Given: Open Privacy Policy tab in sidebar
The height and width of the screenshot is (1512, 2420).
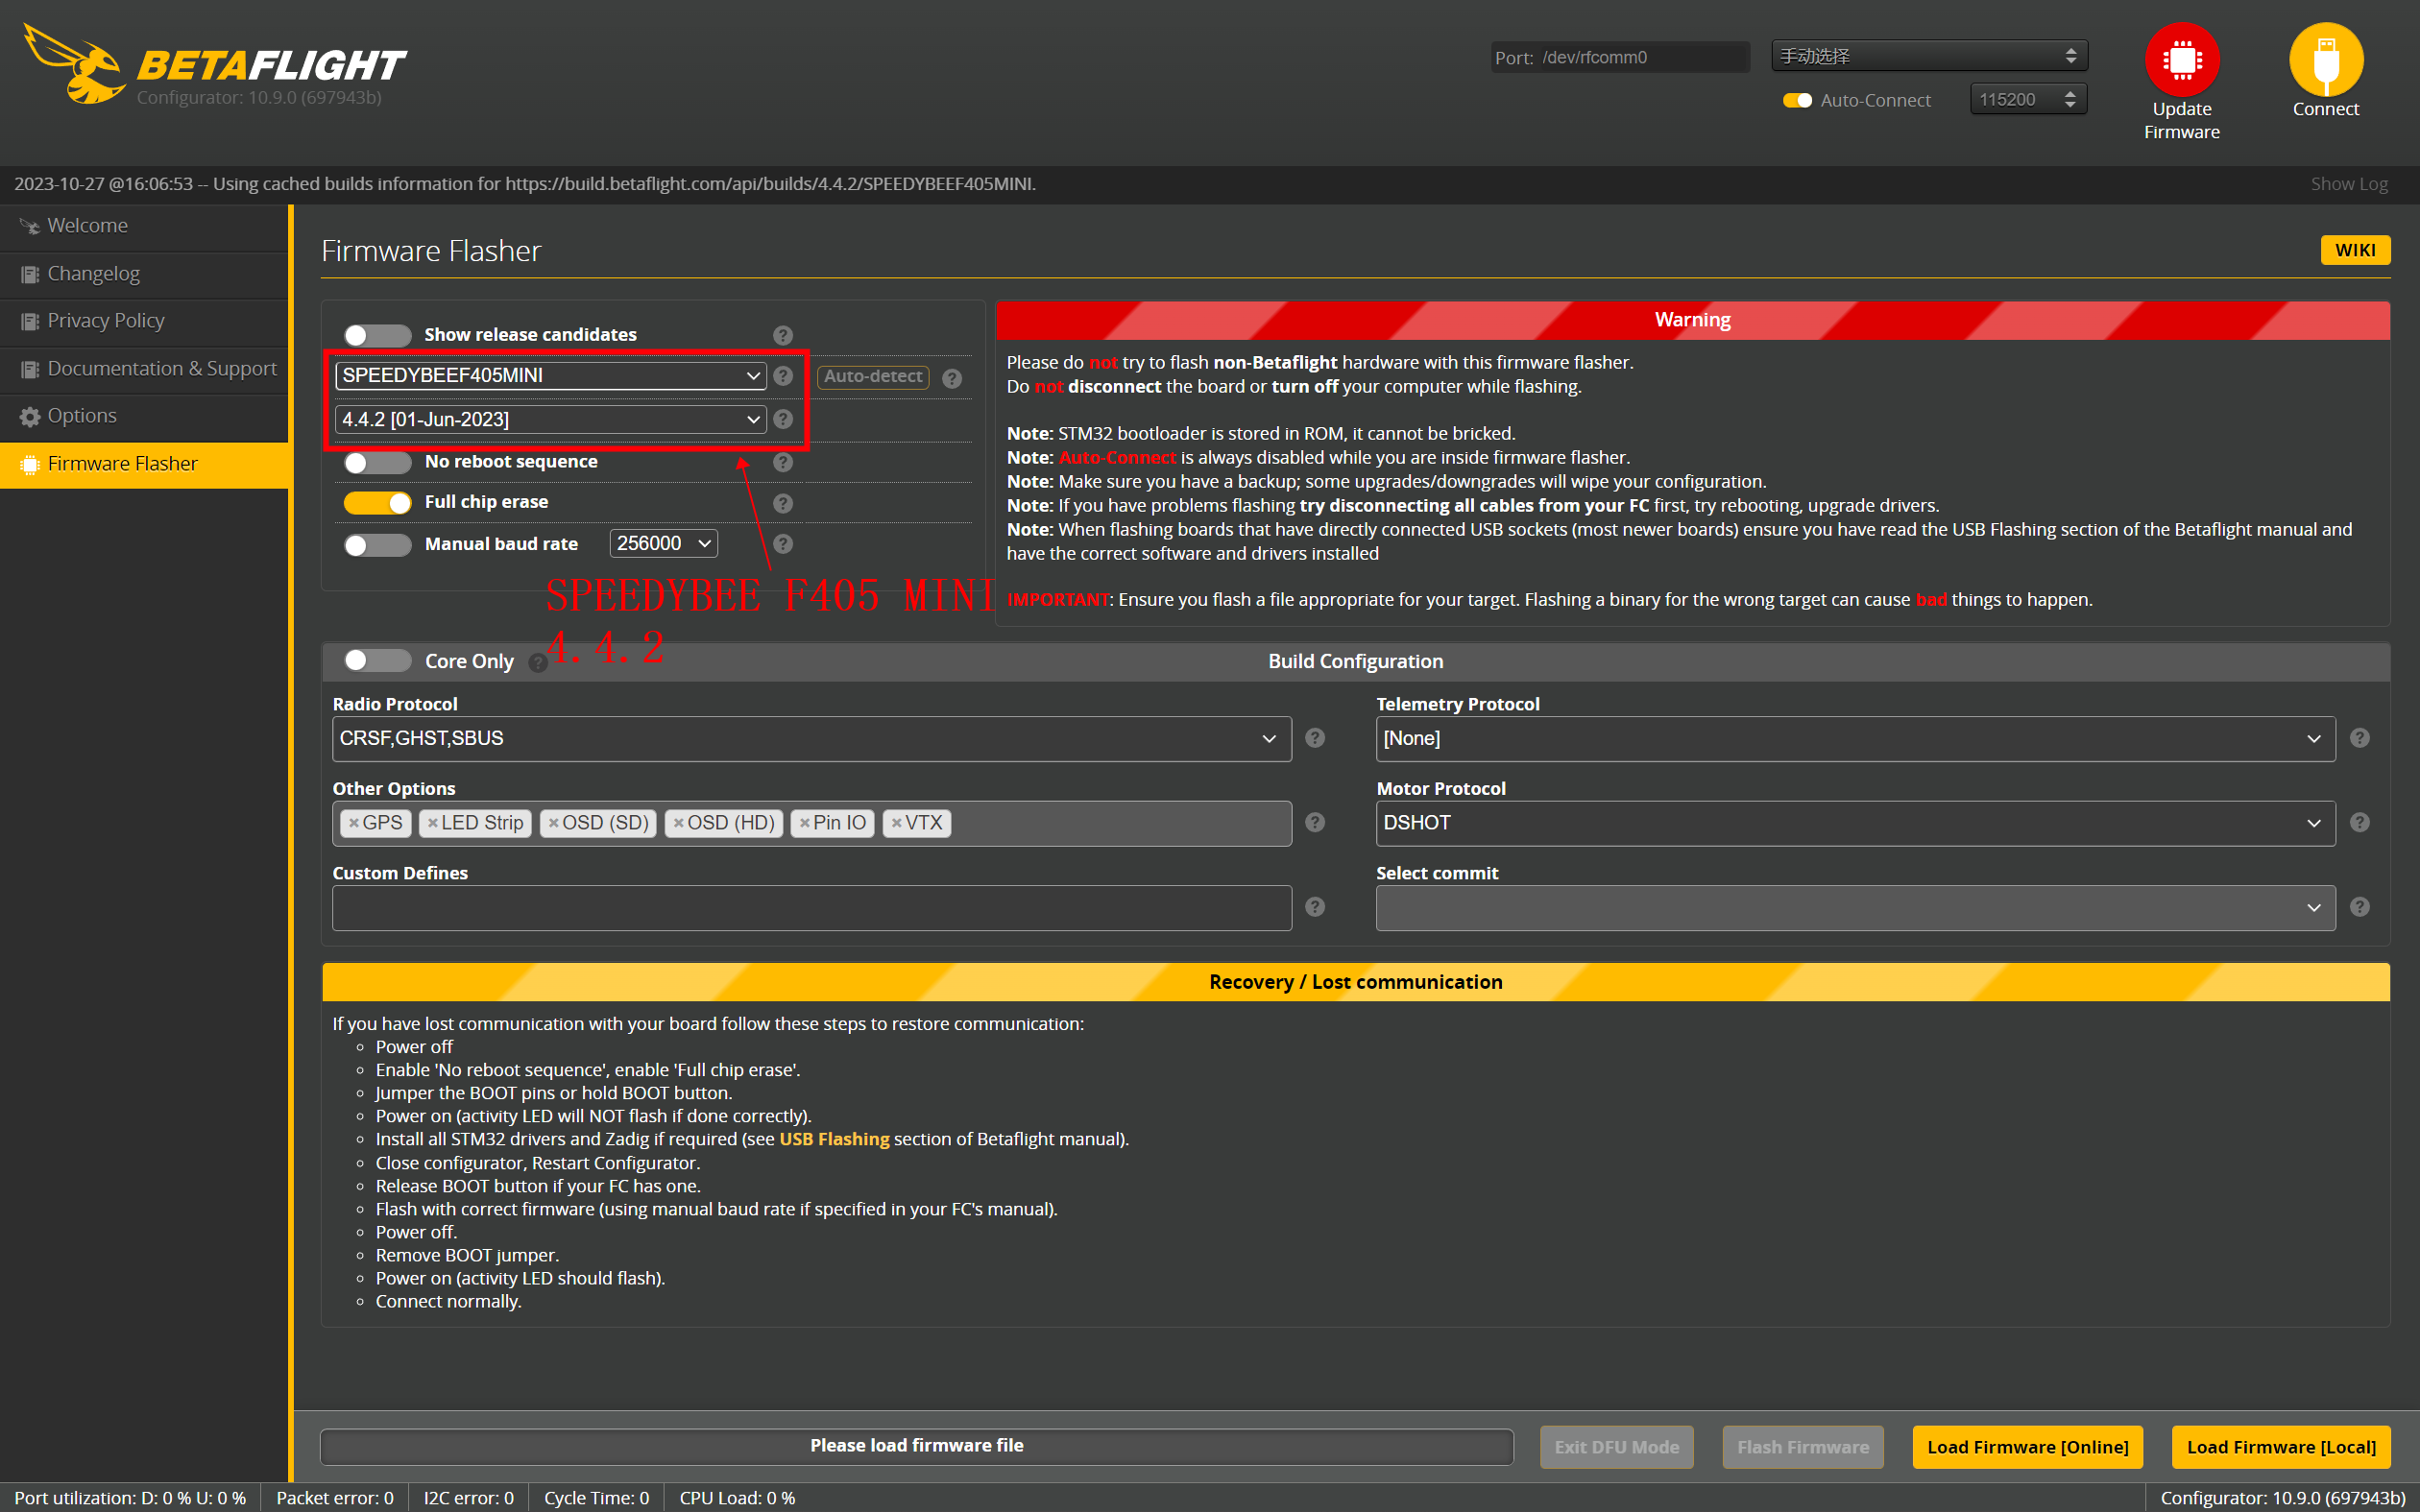Looking at the screenshot, I should point(144,321).
